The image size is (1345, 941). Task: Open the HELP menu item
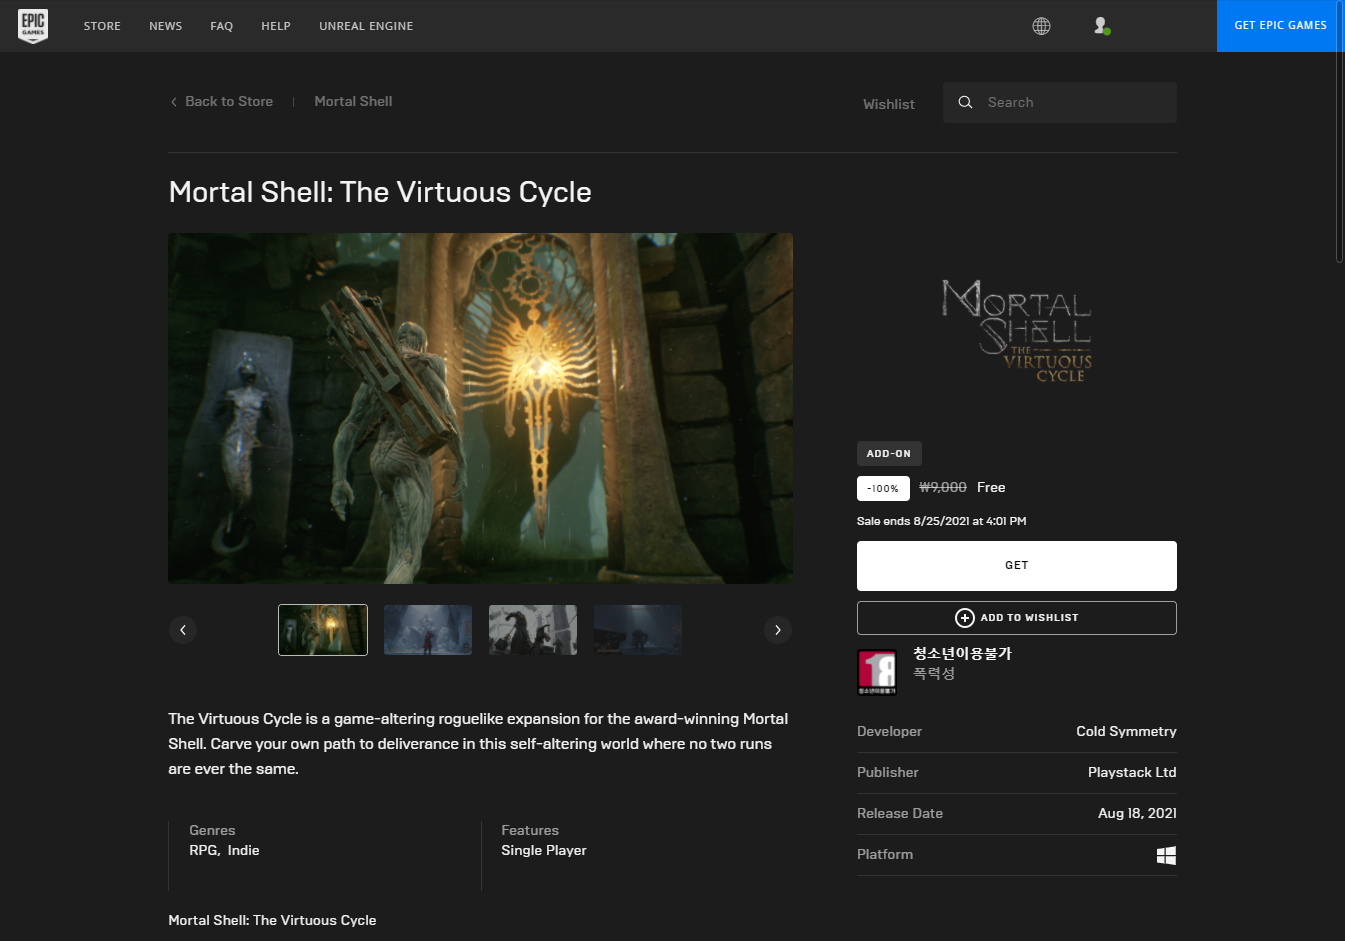click(x=276, y=26)
